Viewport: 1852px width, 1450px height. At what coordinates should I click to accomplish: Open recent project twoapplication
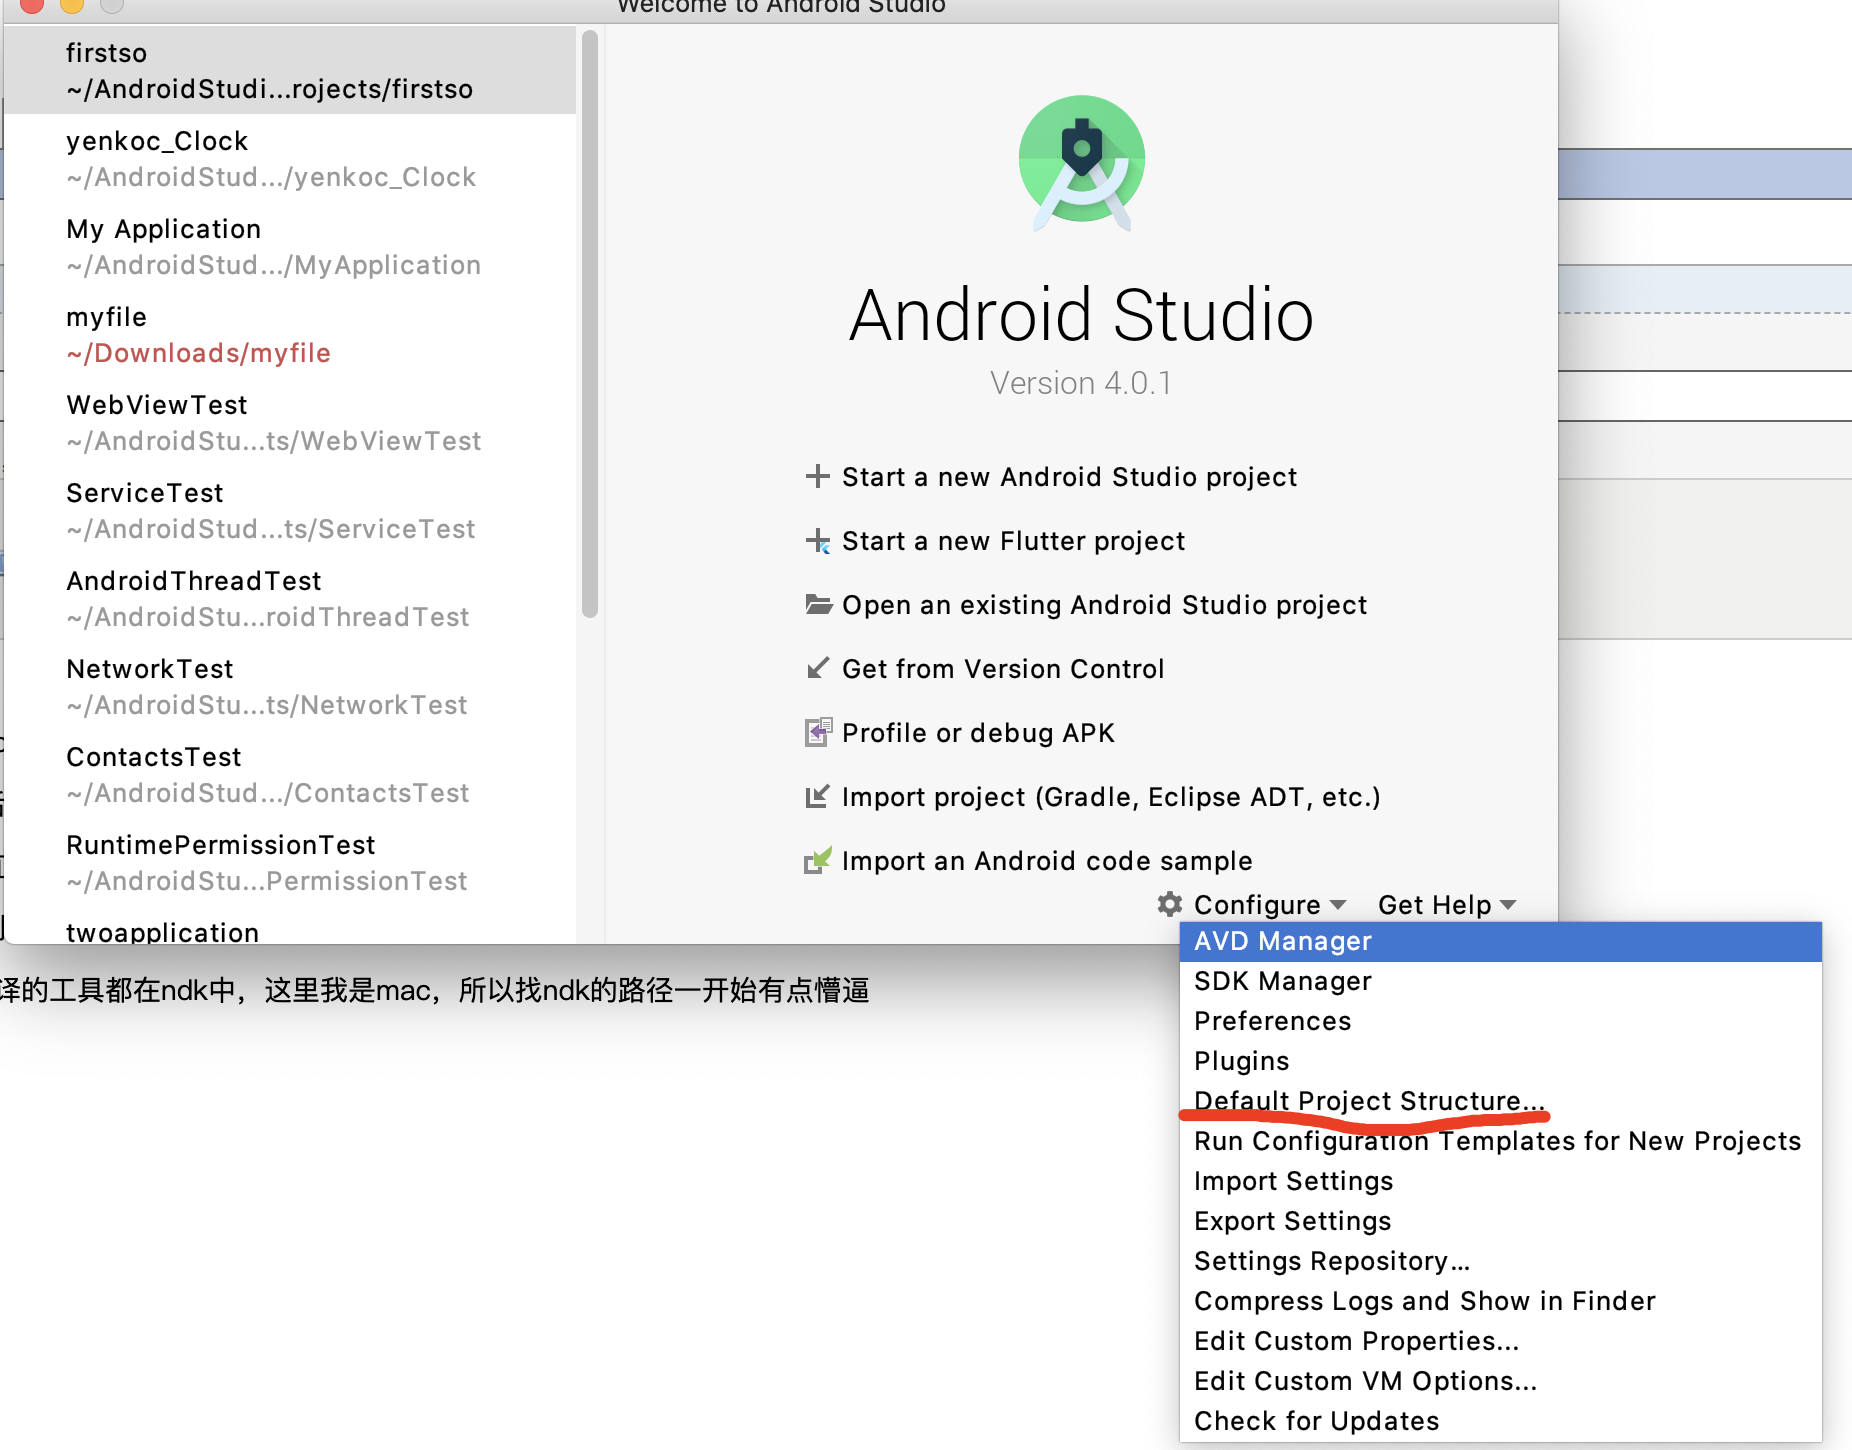click(290, 926)
